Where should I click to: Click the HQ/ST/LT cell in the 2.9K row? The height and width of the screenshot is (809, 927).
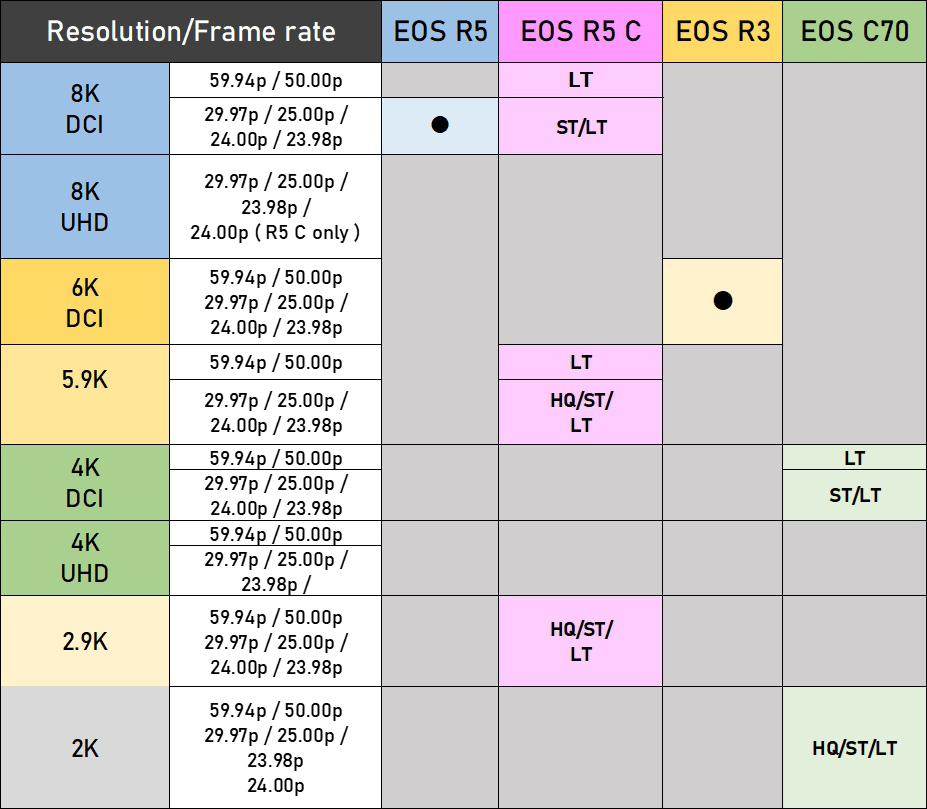point(580,641)
